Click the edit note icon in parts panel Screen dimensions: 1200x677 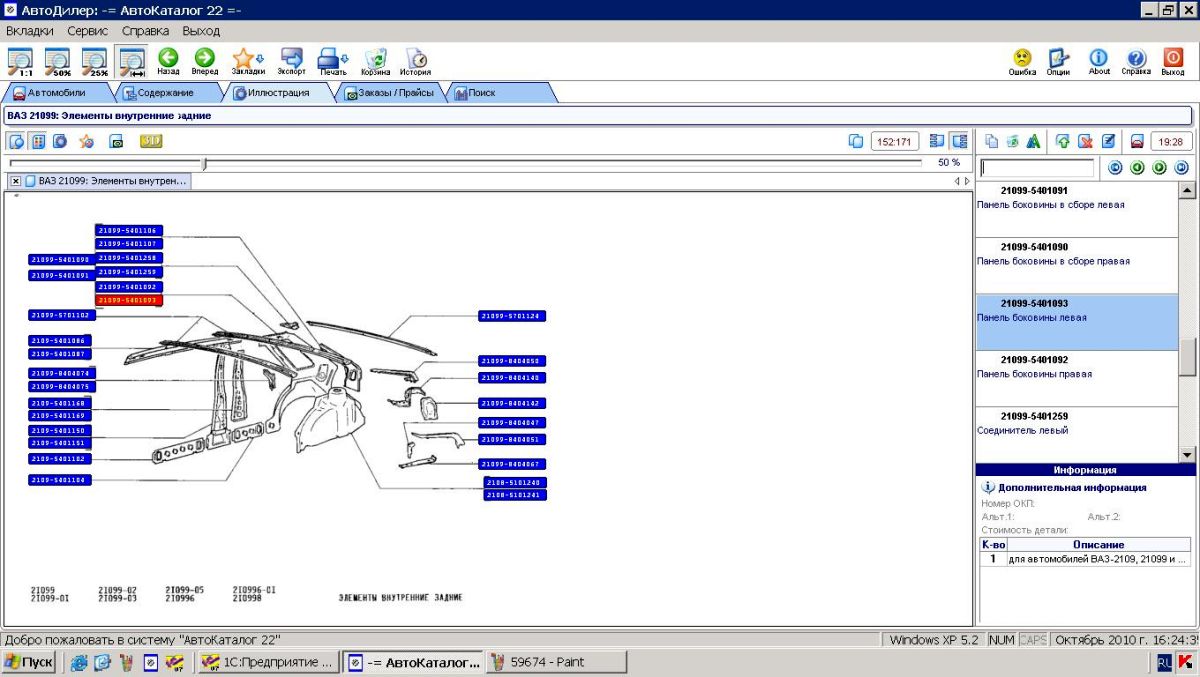click(x=1108, y=141)
